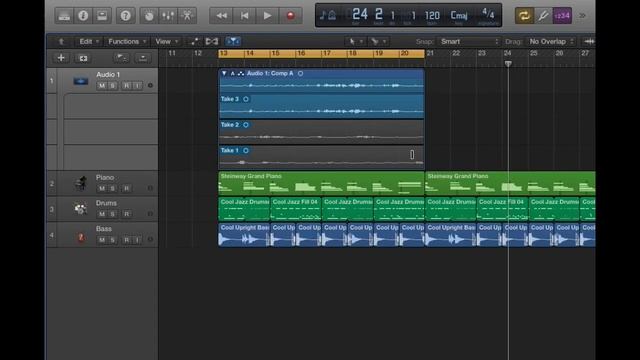Viewport: 640px width, 360px height.
Task: Record-enable the Audio 1 track
Action: coord(127,86)
